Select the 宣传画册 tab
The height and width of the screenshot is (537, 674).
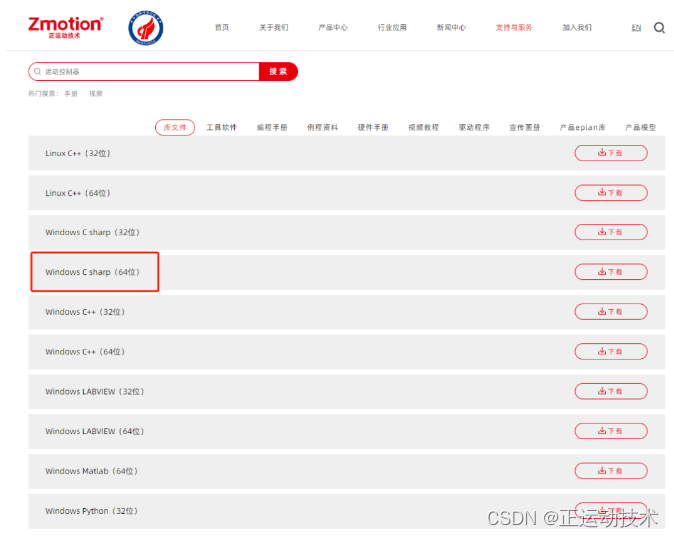(524, 127)
